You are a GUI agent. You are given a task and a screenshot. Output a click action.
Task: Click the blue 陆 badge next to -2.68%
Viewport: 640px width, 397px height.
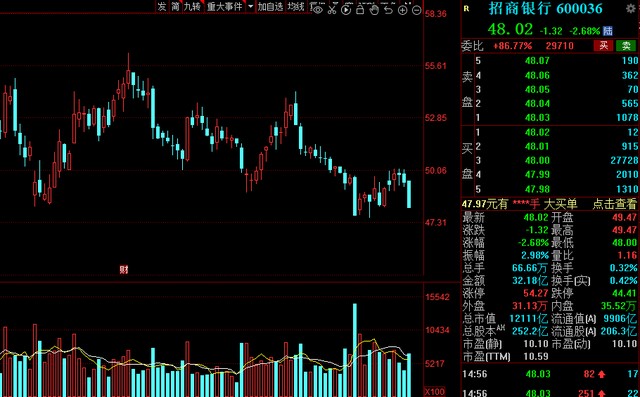[x=608, y=30]
